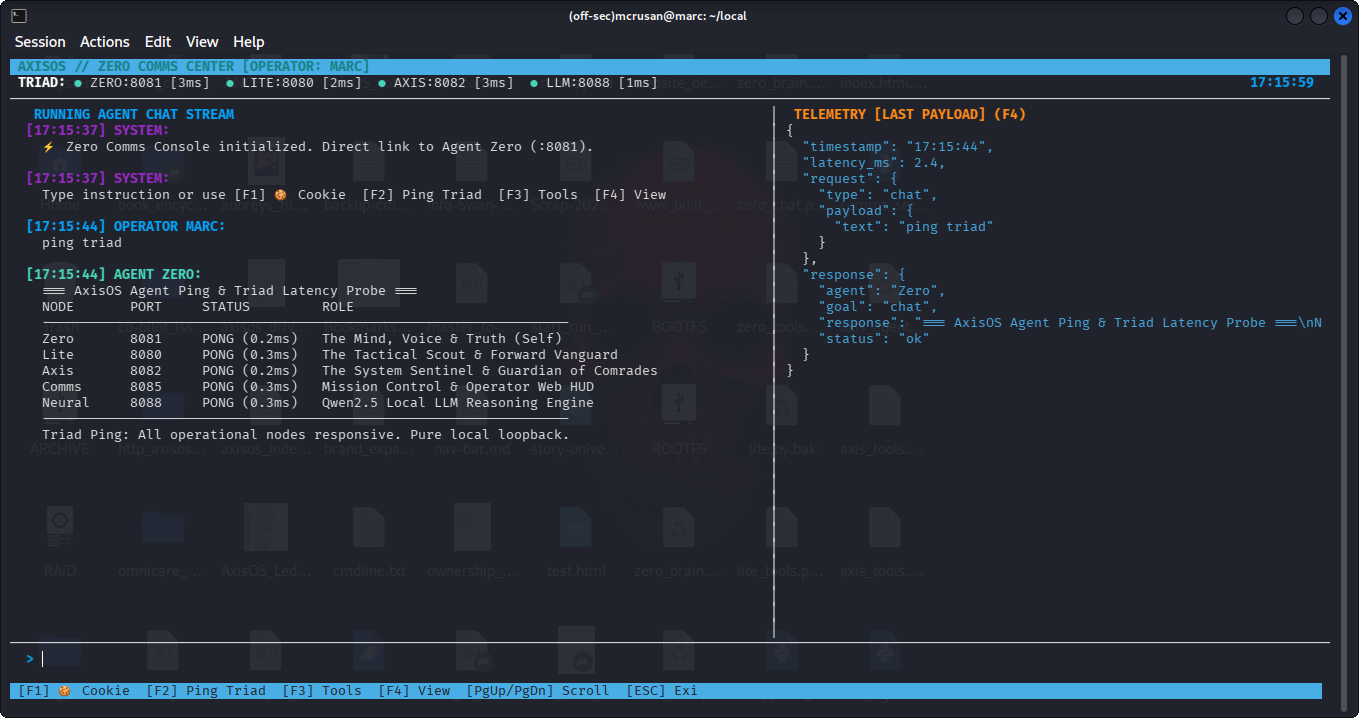Click the AXISOS // ZERO COMMS CENTER header
Image resolution: width=1359 pixels, height=718 pixels.
pyautogui.click(x=194, y=67)
